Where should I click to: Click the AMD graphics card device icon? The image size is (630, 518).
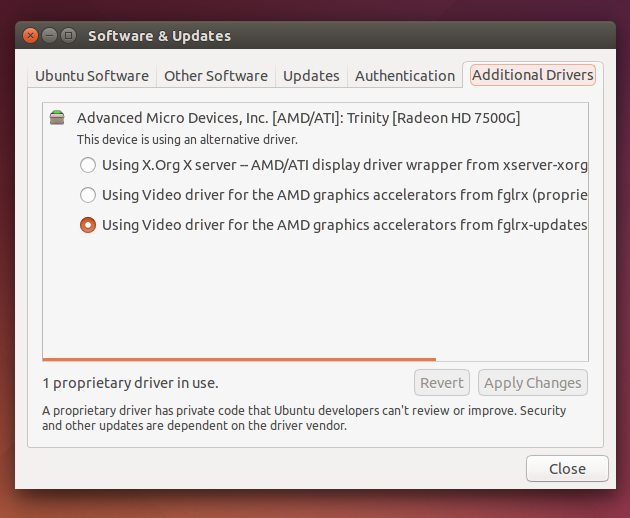pyautogui.click(x=57, y=118)
